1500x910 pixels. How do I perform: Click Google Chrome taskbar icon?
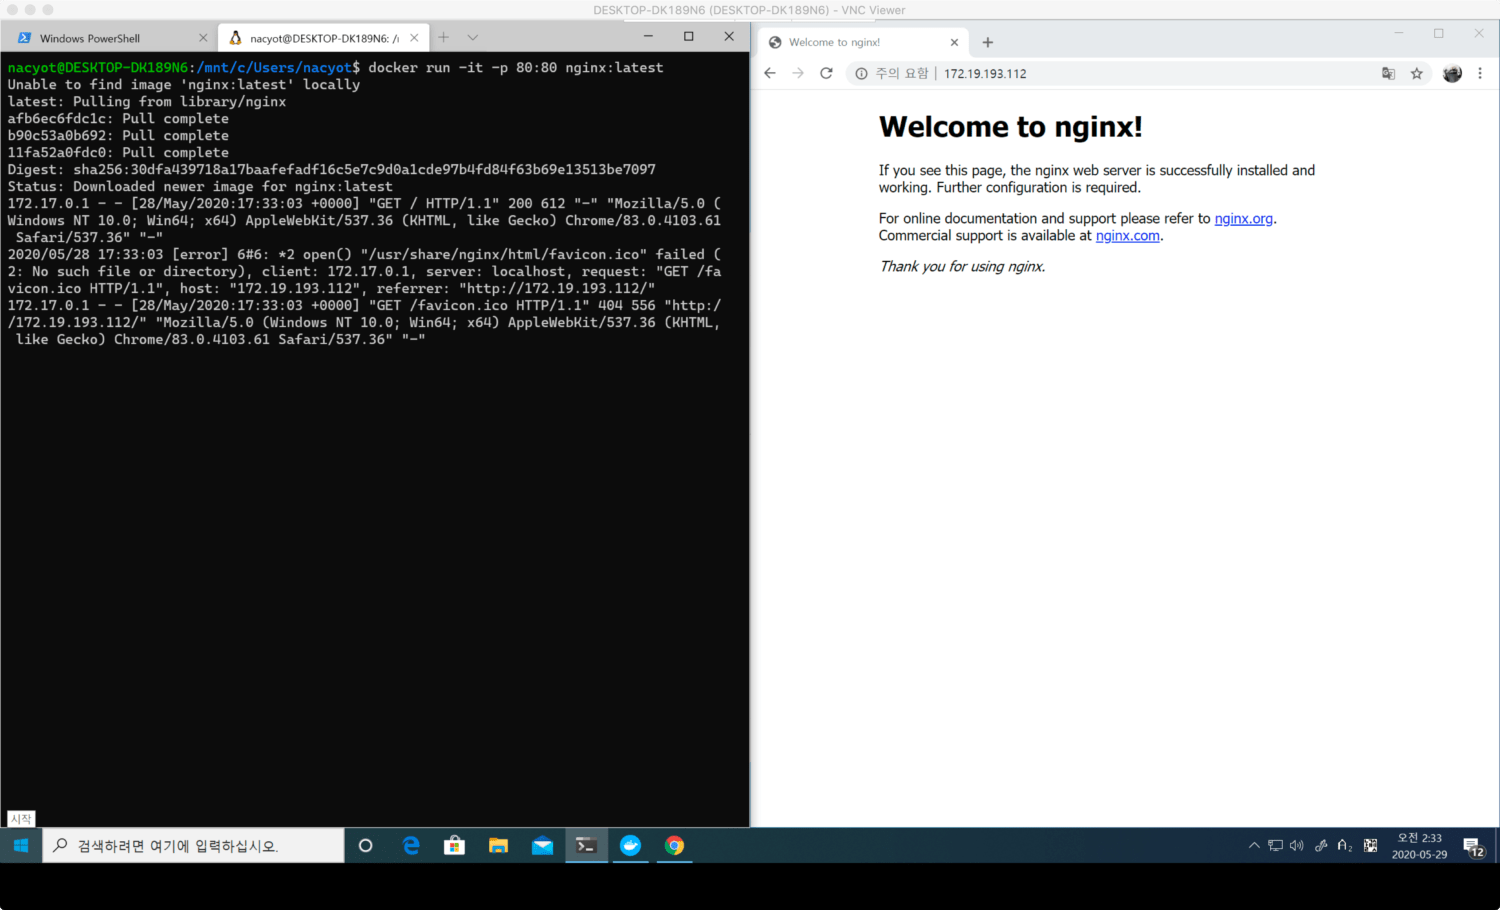pos(674,846)
